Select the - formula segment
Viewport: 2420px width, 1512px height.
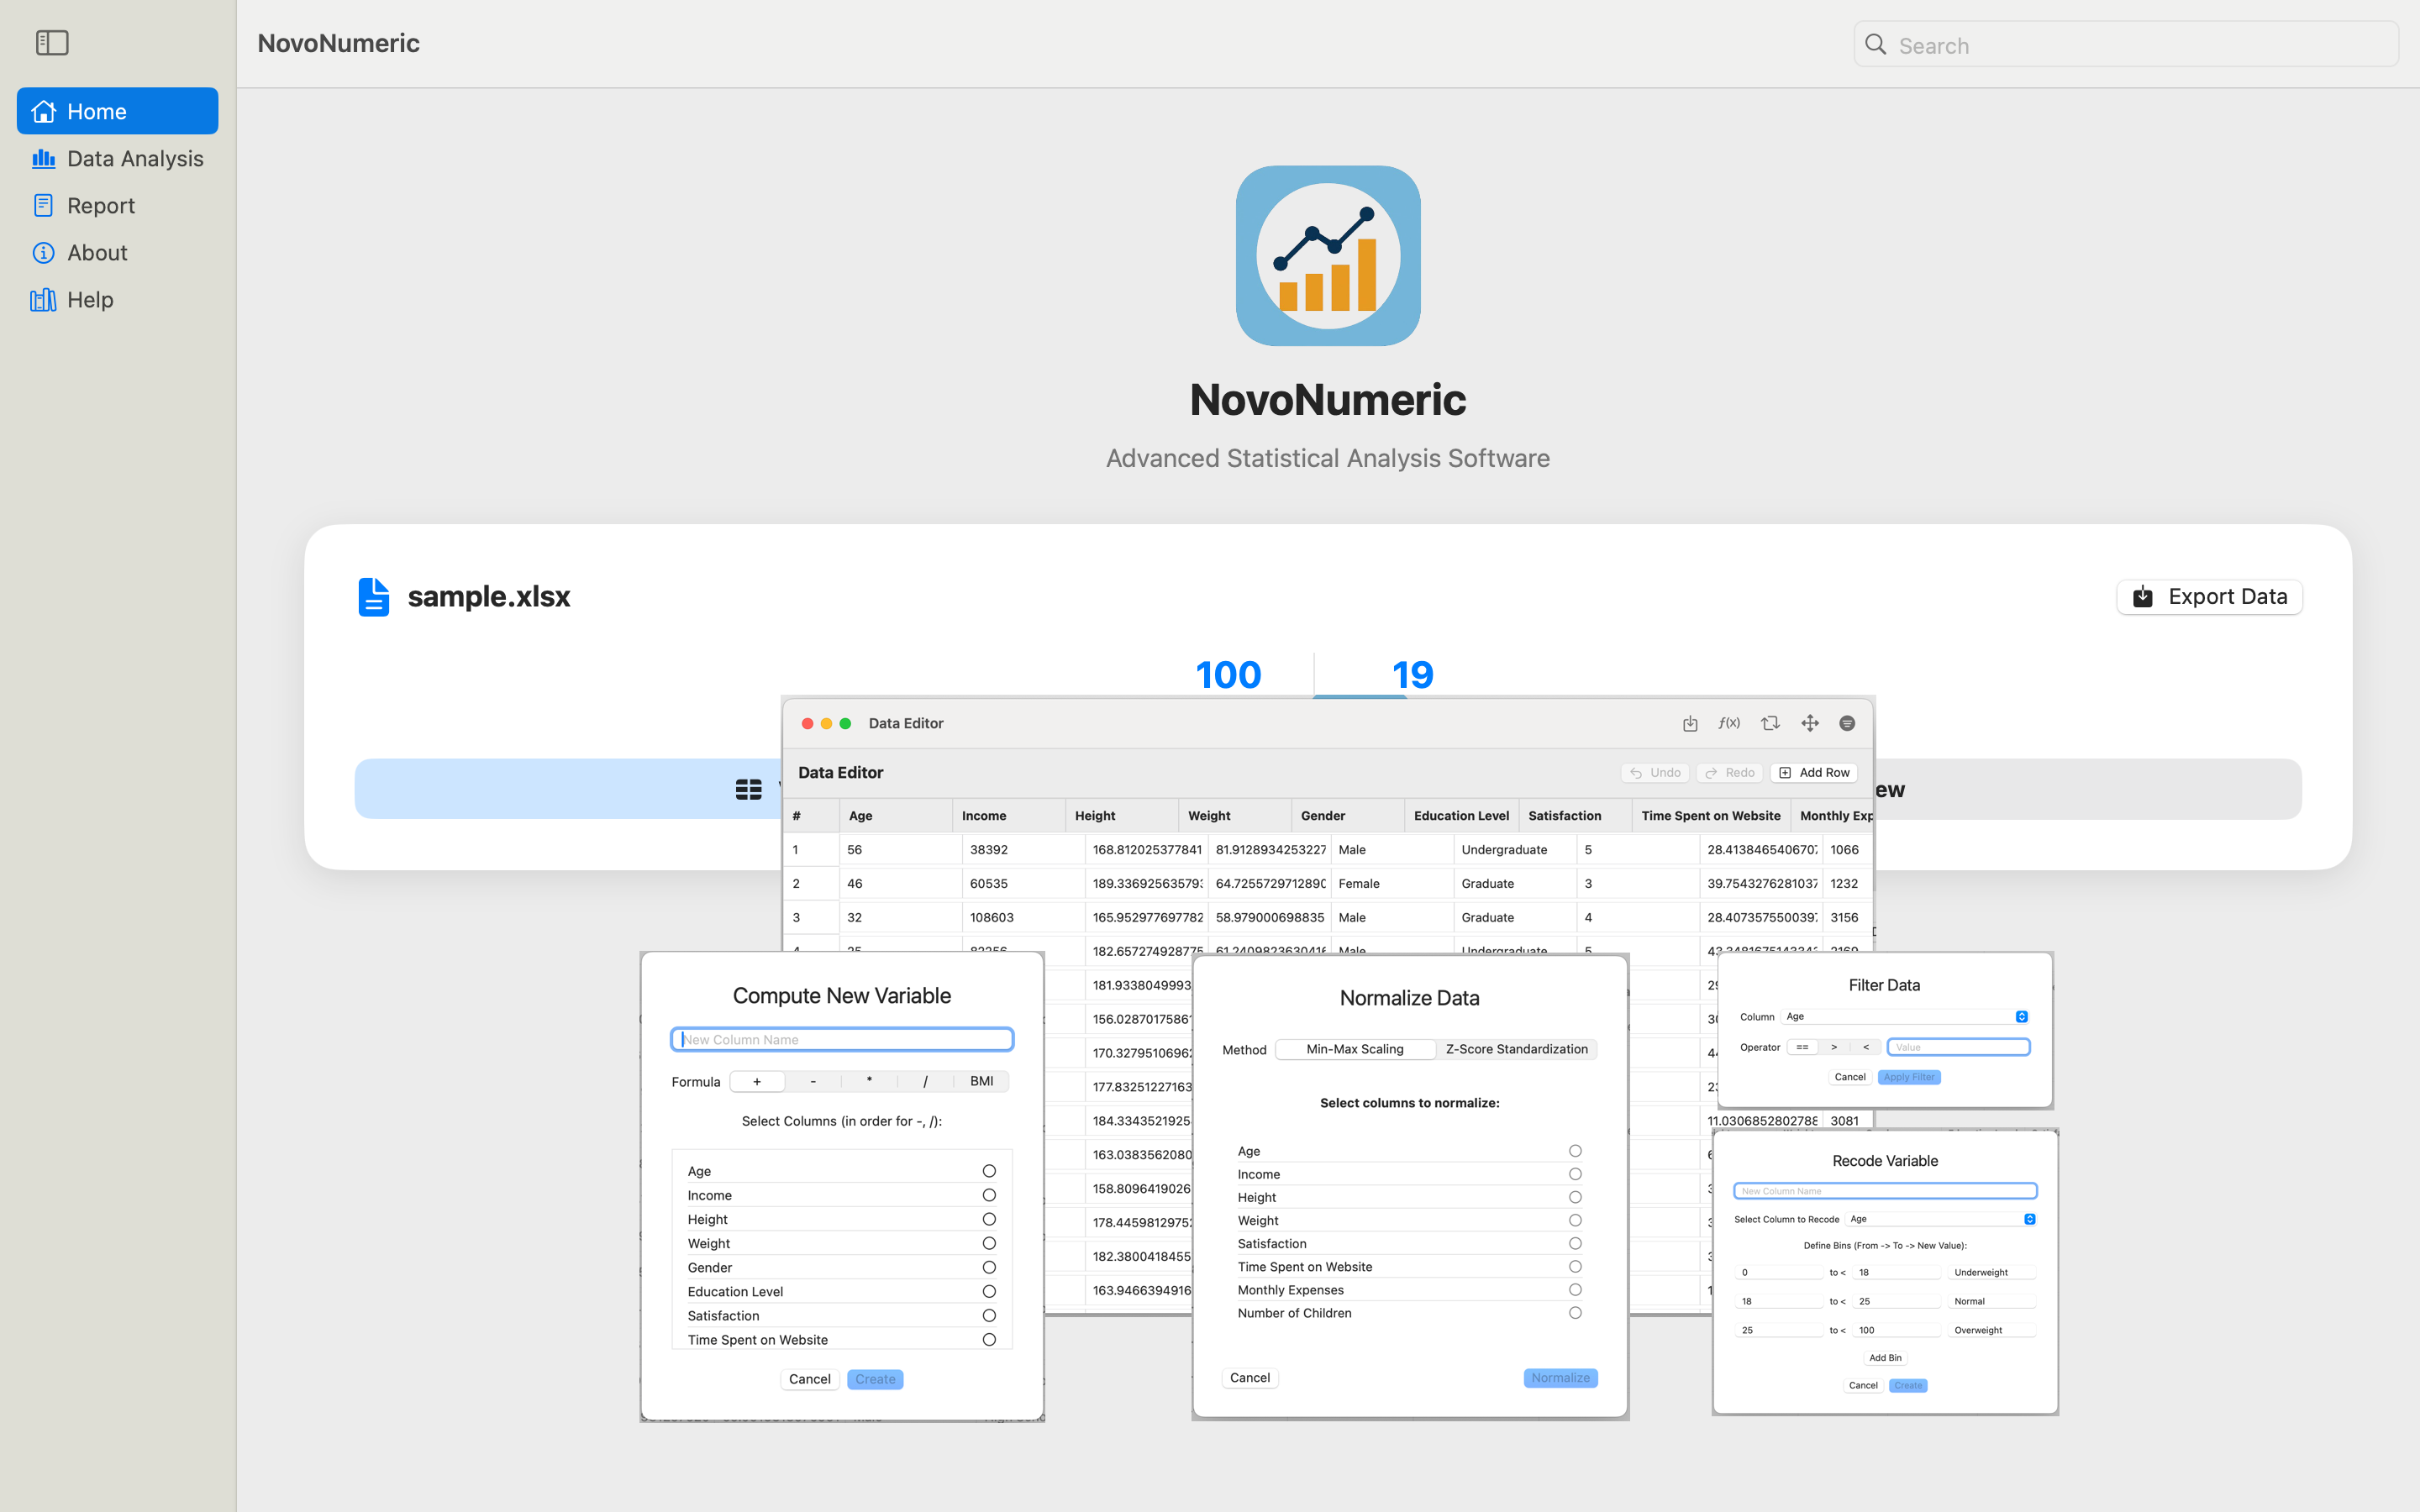pos(813,1081)
